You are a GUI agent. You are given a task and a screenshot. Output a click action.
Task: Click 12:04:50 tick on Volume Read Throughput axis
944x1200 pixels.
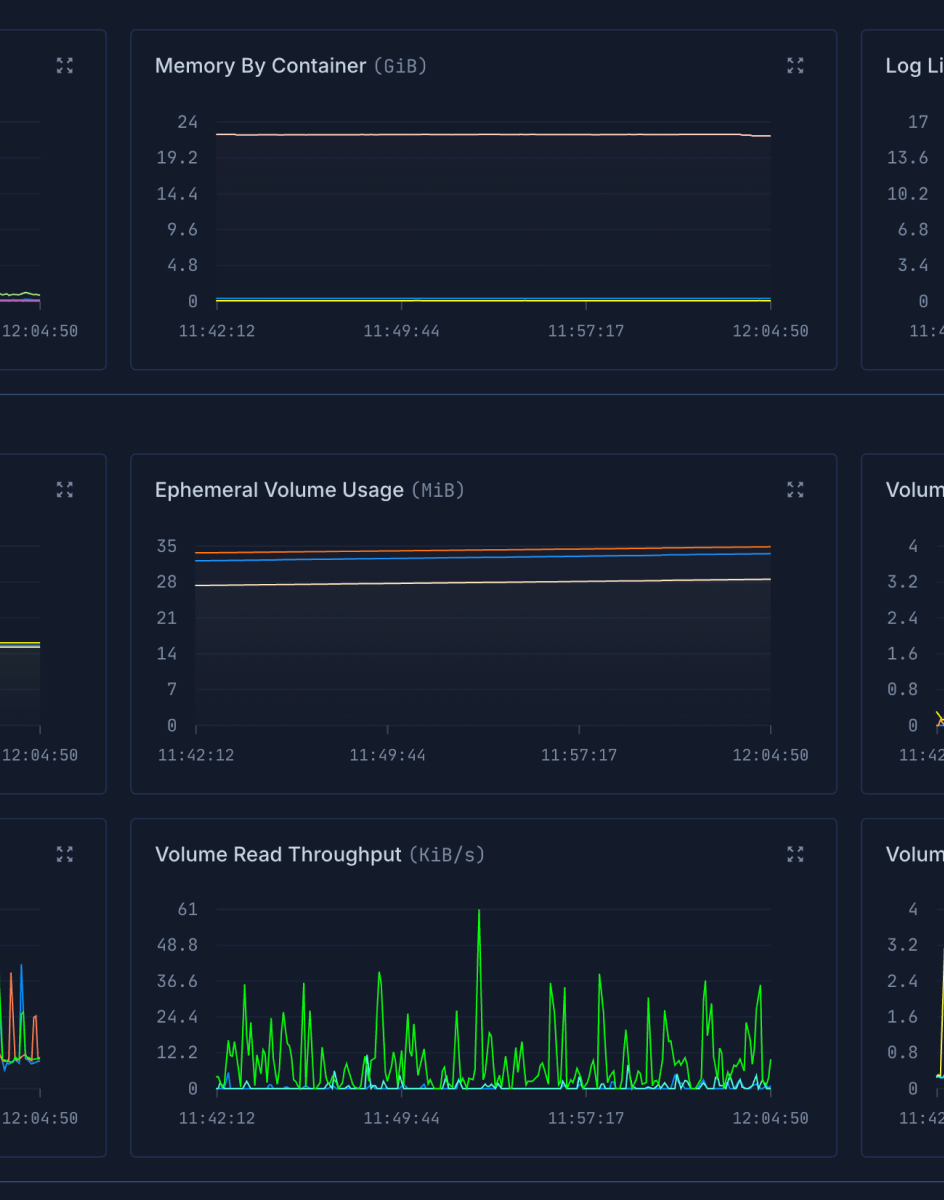(x=770, y=1118)
